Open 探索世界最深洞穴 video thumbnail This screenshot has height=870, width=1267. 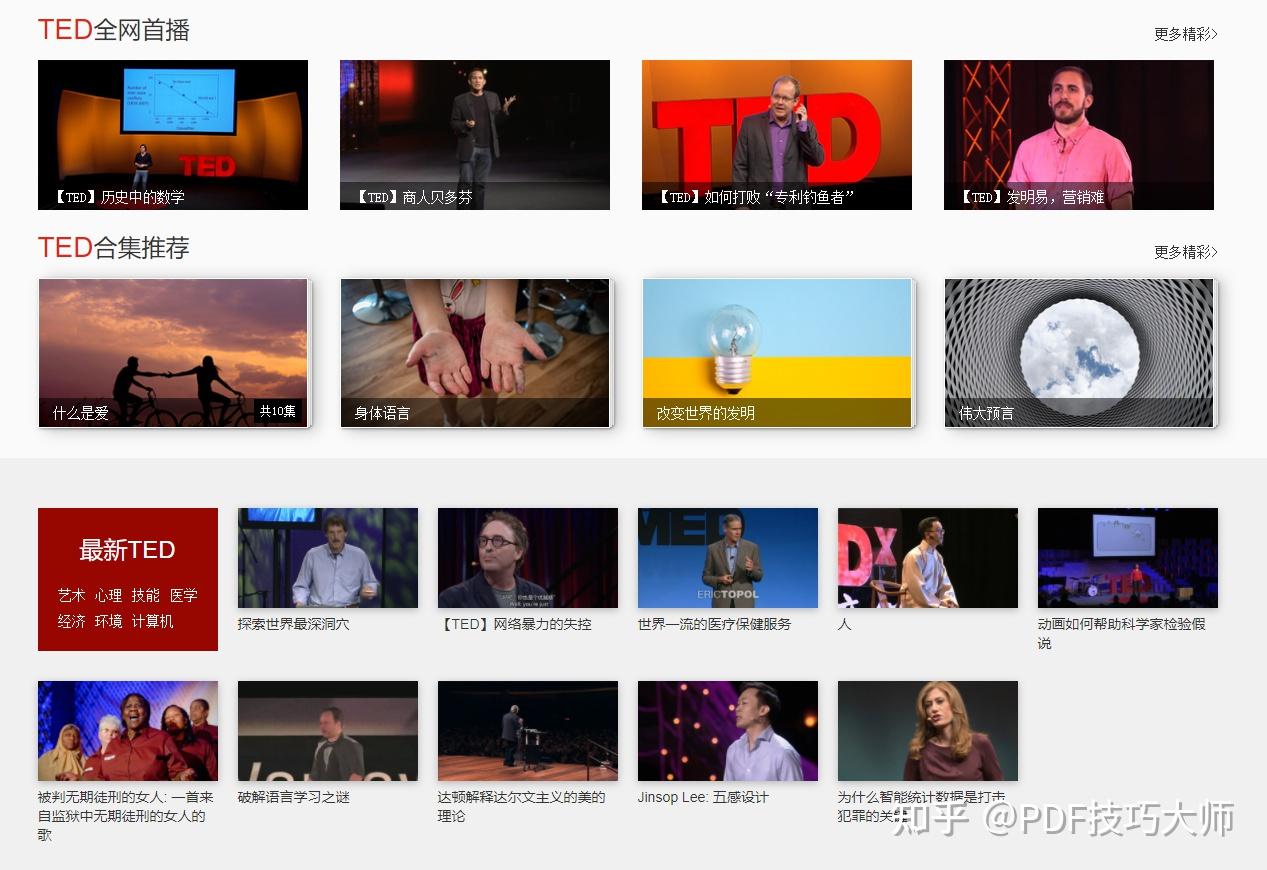pos(328,558)
